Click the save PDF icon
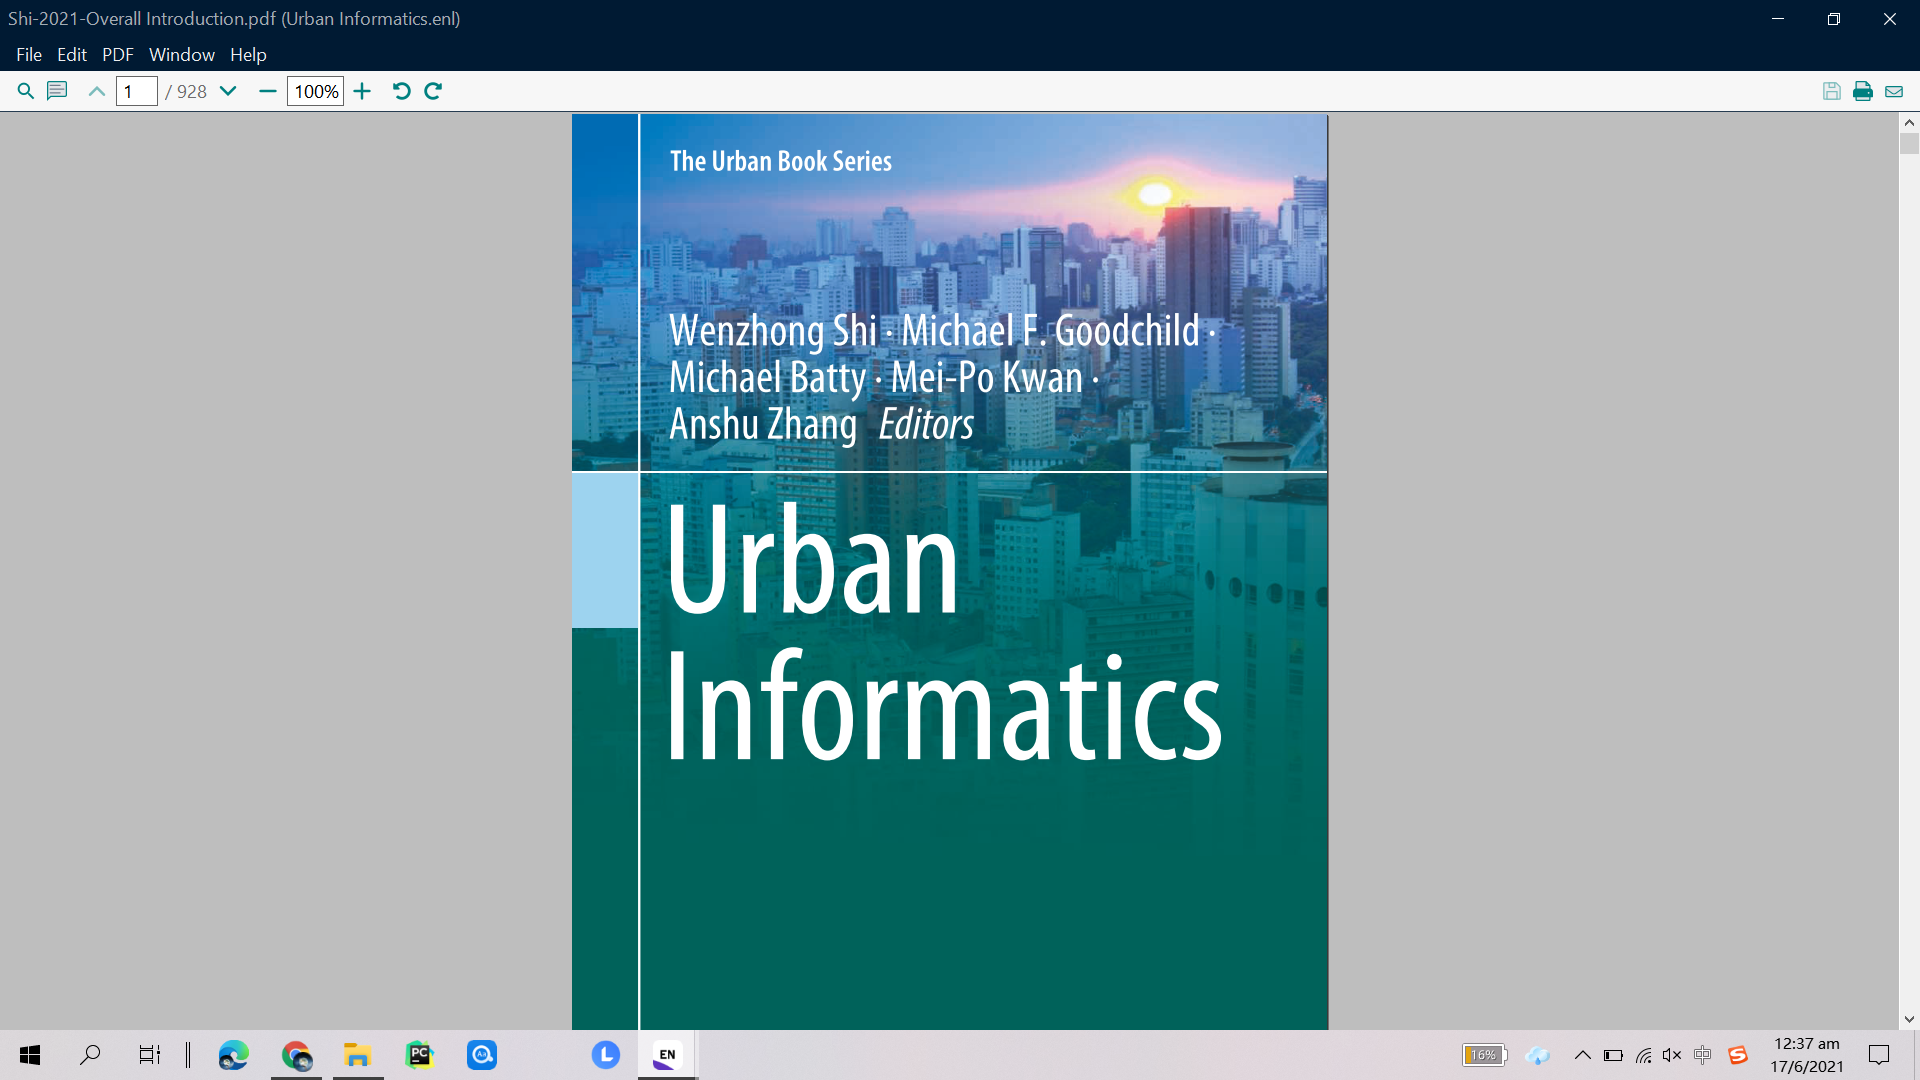 1831,91
